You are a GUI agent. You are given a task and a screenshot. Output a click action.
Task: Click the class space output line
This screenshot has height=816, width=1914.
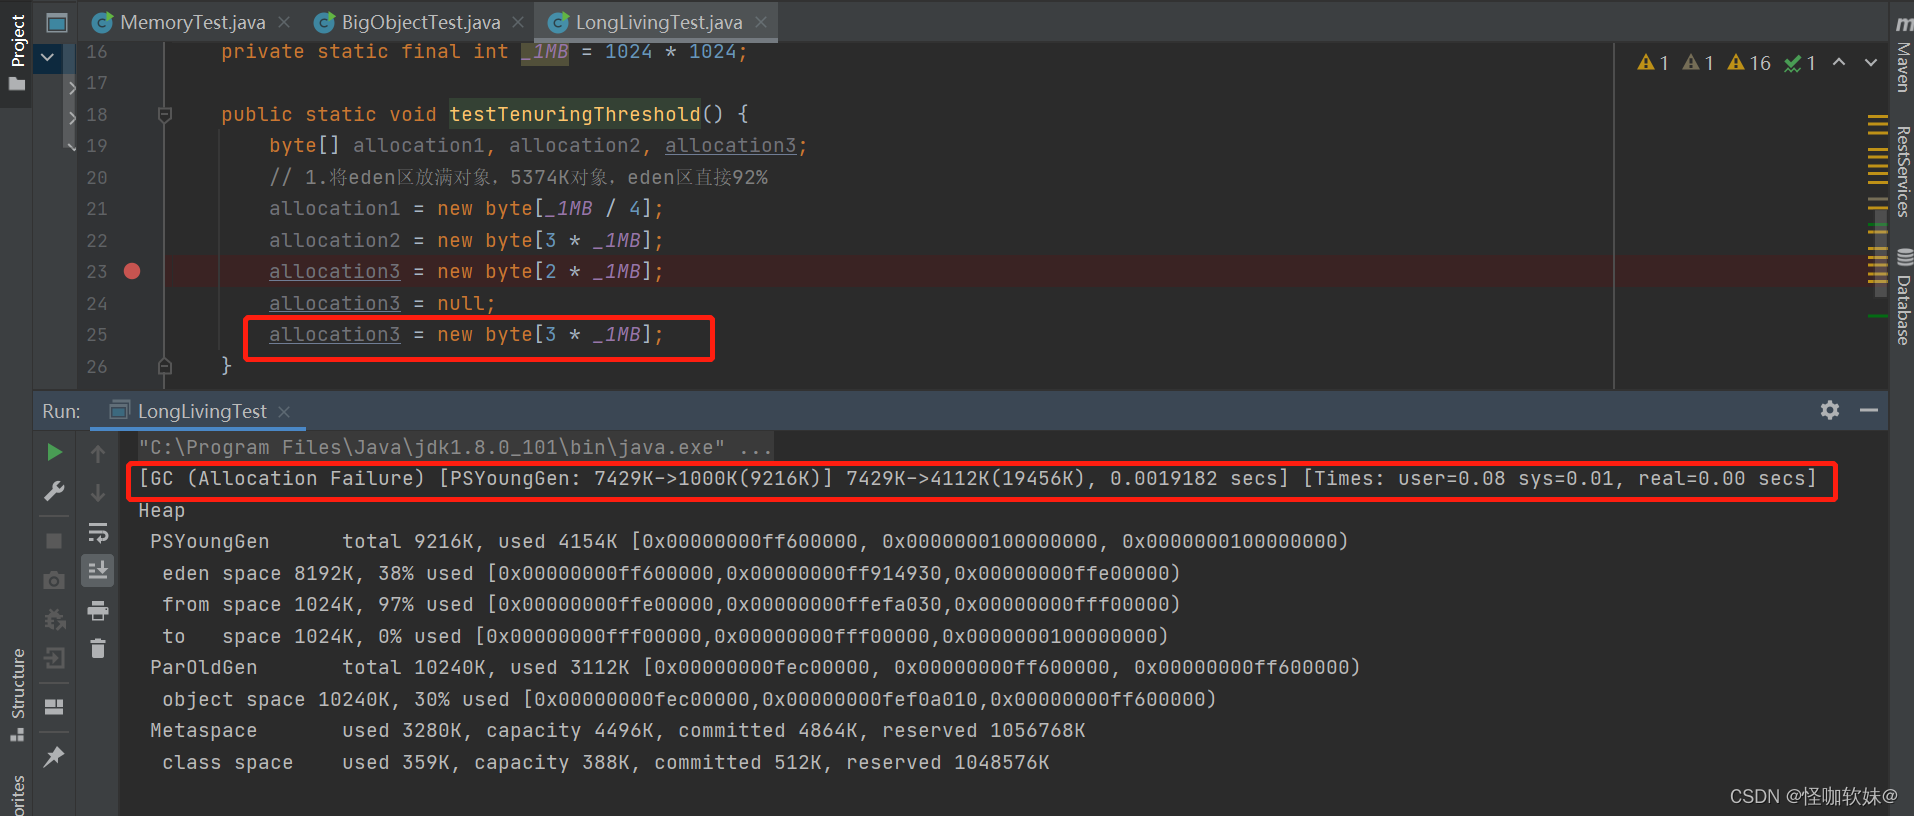606,762
